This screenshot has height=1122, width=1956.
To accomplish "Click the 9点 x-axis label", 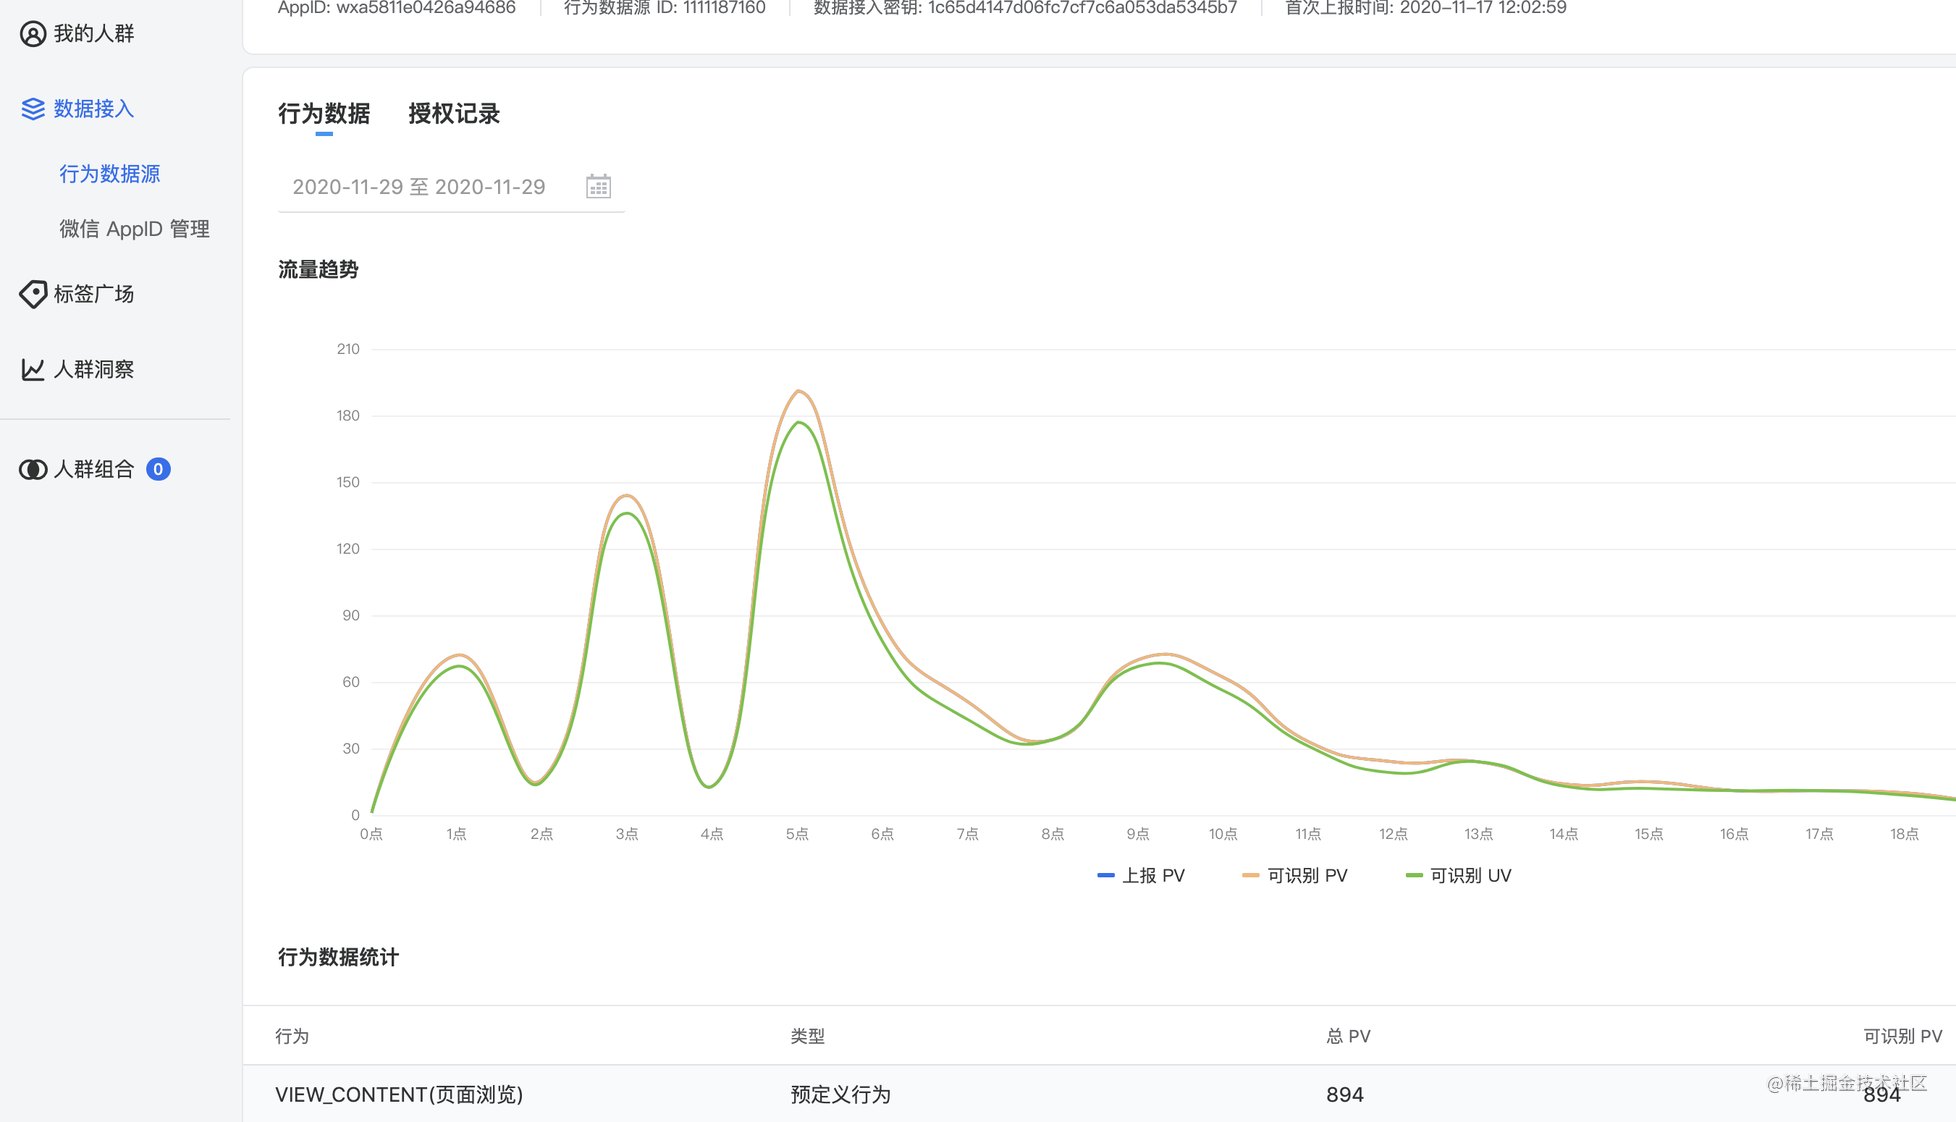I will (x=1138, y=834).
